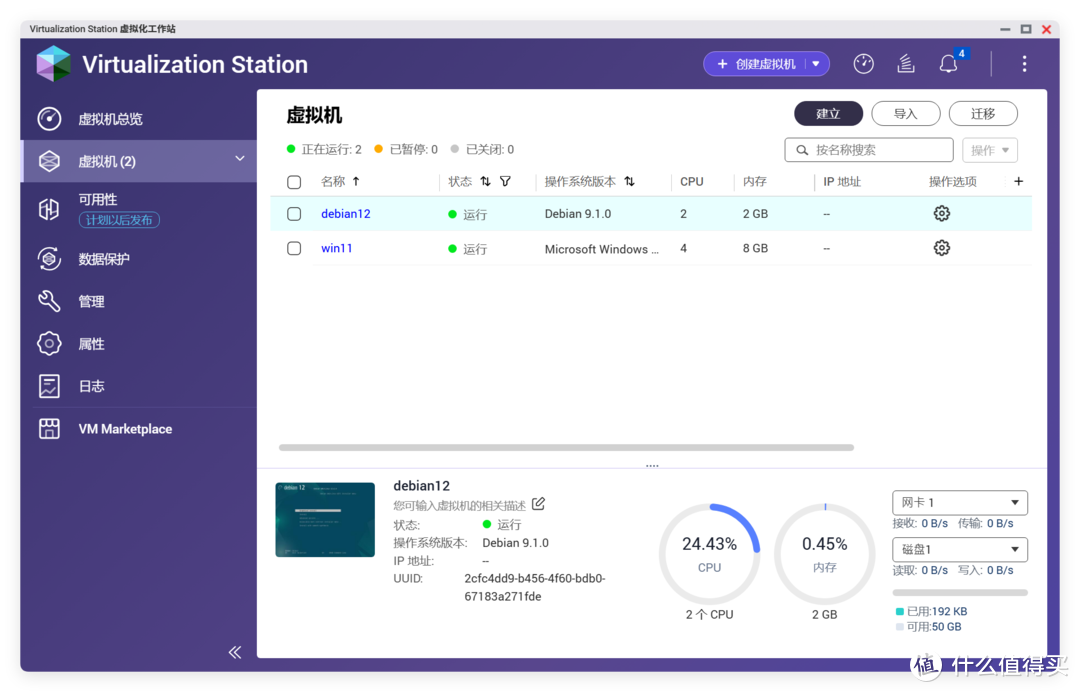Image resolution: width=1080 pixels, height=692 pixels.
Task: Click the stacked layers icon in header
Action: (x=906, y=64)
